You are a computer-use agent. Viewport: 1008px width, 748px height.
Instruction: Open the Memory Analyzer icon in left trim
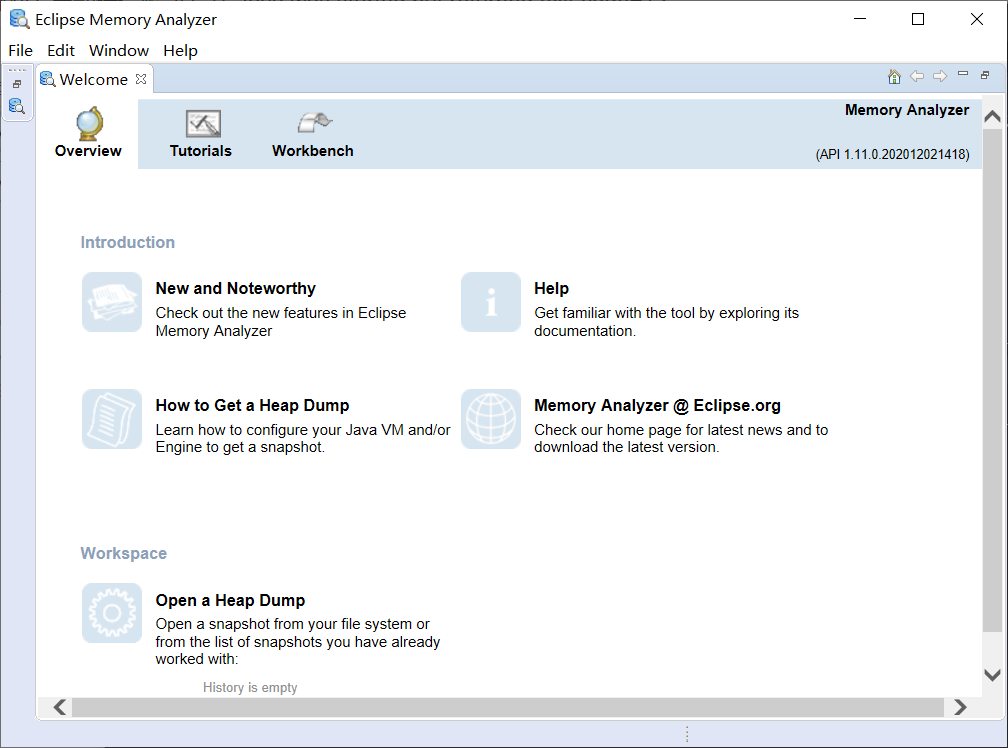(x=17, y=106)
